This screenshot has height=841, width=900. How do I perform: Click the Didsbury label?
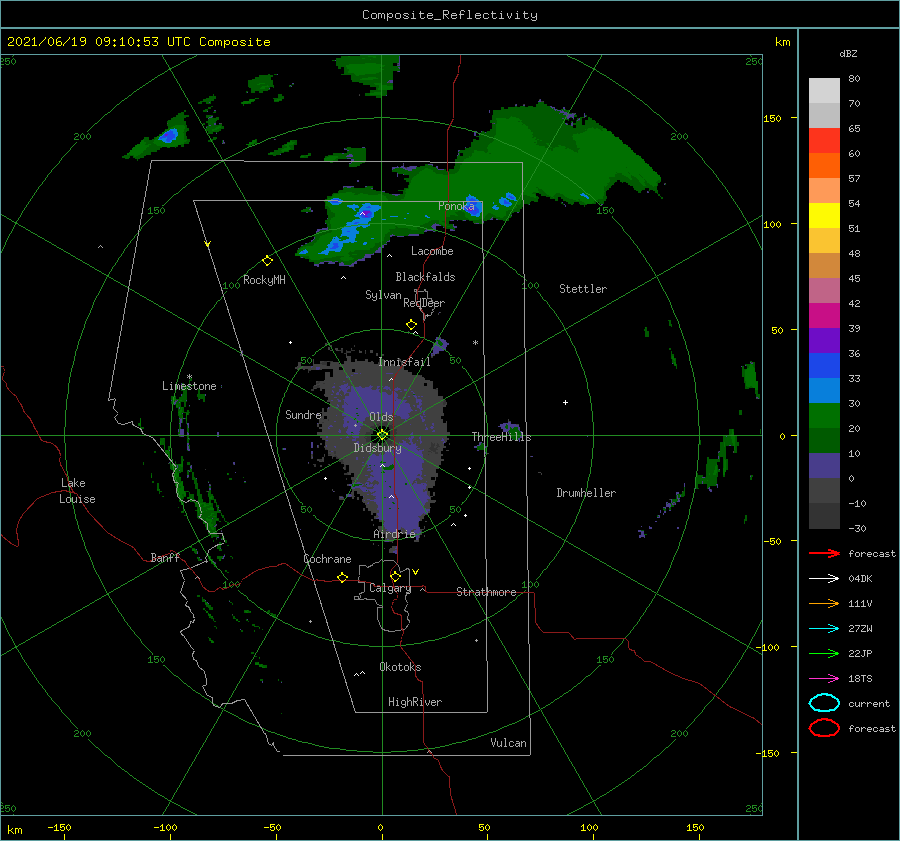click(378, 448)
